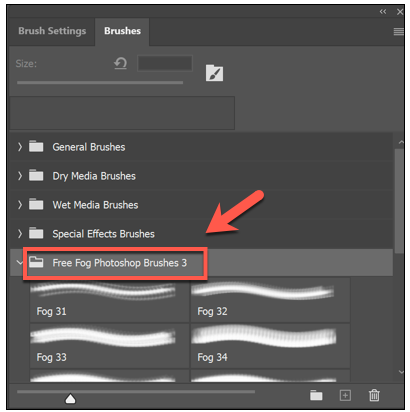Click the Free Fog Photoshop Brushes folder icon
Viewport: 410px width, 412px height.
click(x=36, y=262)
